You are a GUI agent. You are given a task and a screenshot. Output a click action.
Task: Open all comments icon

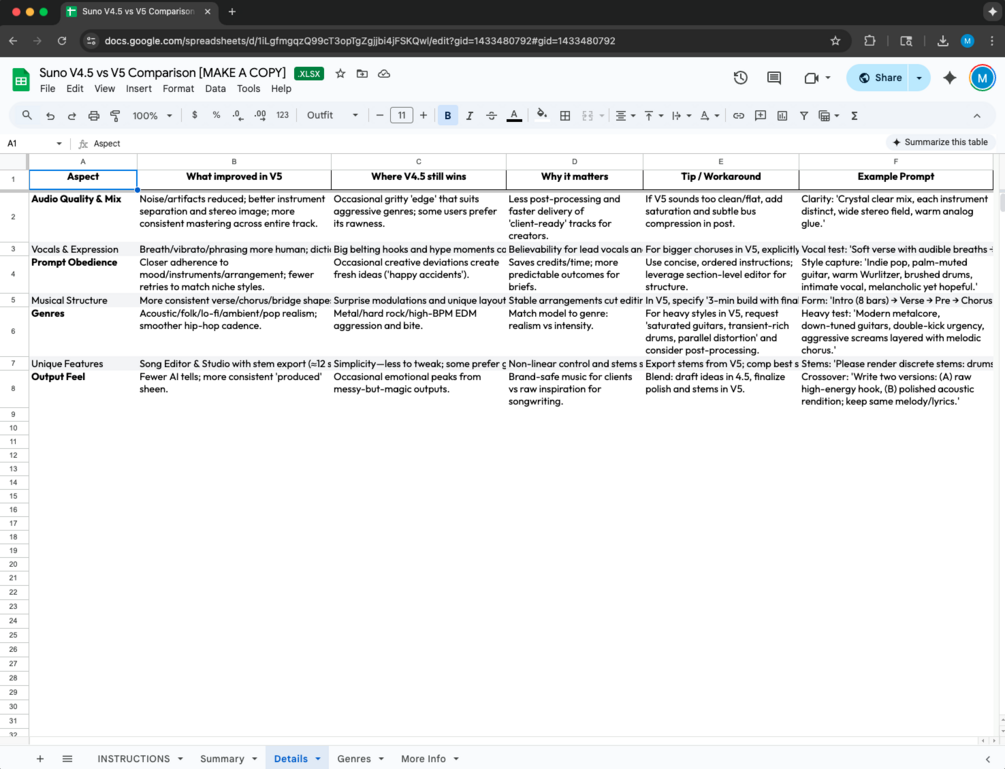click(x=774, y=78)
